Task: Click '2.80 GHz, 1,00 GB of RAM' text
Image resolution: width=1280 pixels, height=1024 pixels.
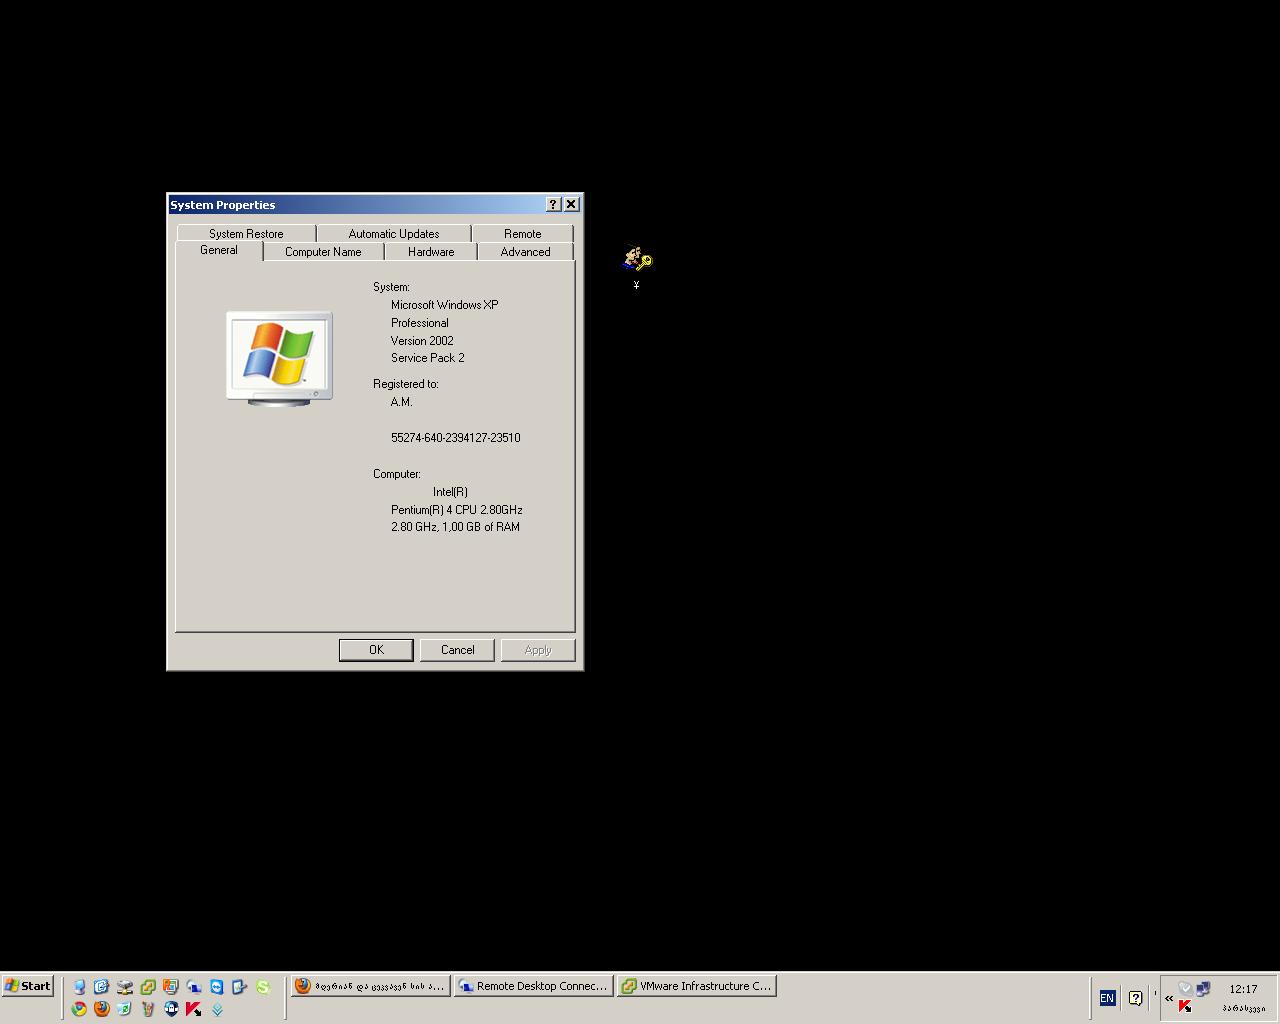Action: click(x=455, y=527)
